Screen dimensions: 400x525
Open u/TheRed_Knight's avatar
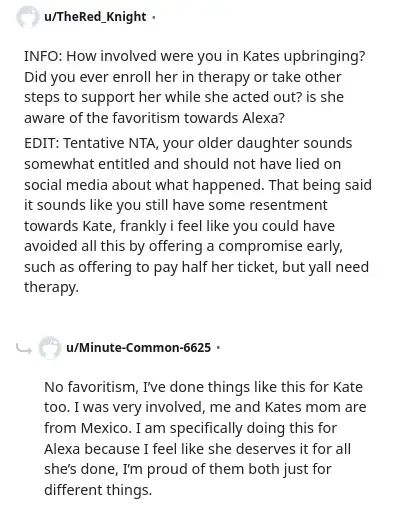(27, 17)
